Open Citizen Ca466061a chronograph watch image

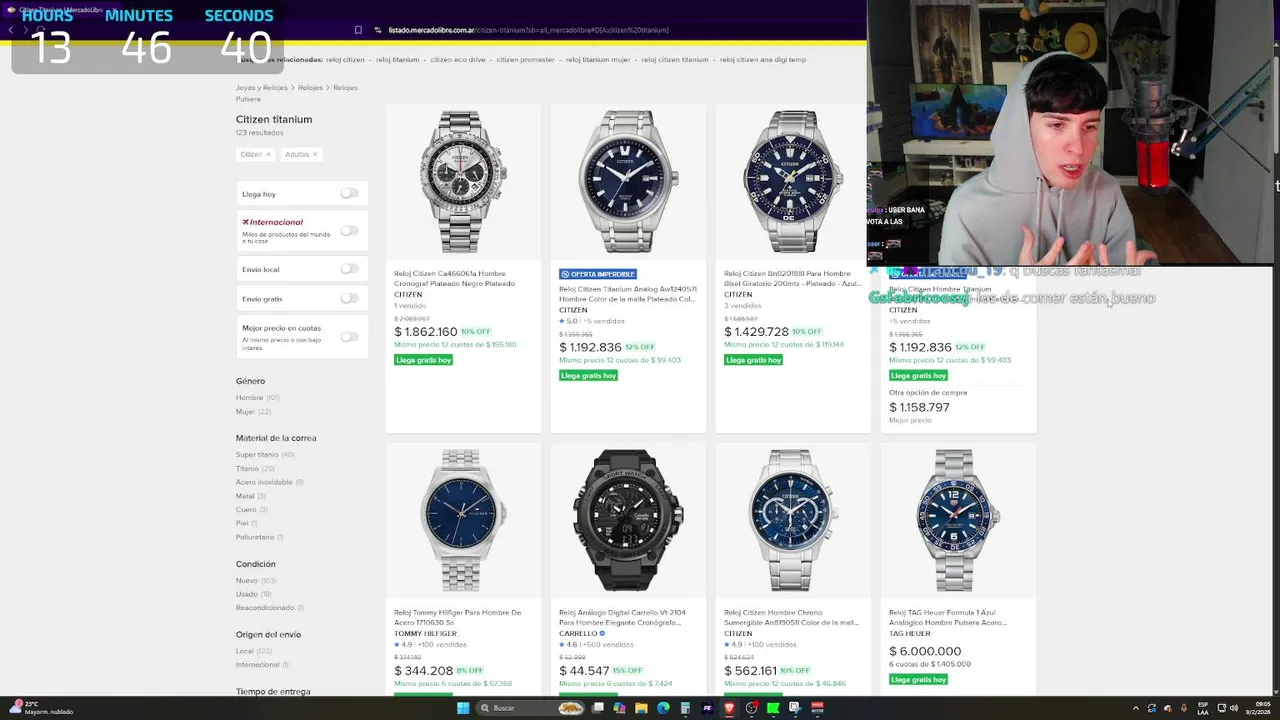463,181
